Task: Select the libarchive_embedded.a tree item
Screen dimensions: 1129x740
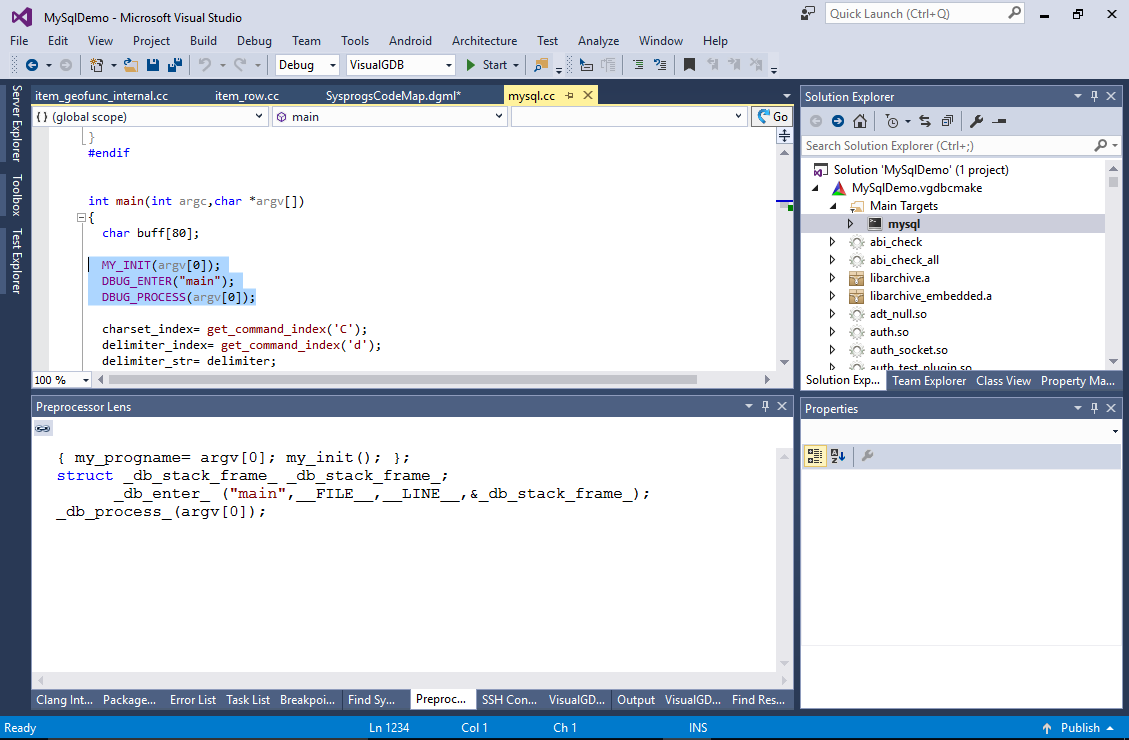Action: (x=930, y=296)
